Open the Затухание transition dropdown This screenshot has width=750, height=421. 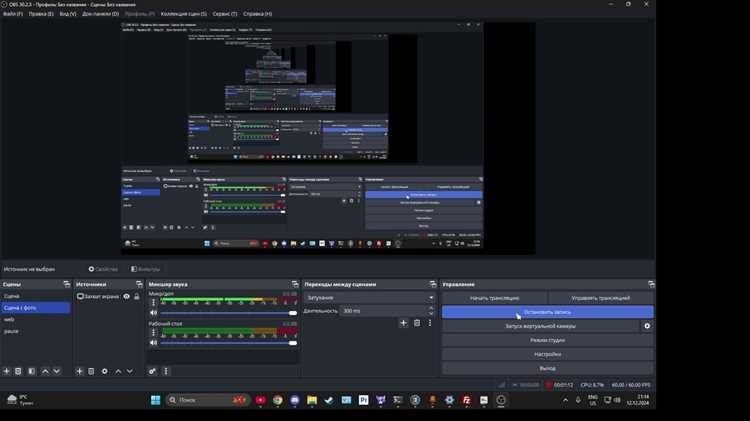click(x=369, y=298)
